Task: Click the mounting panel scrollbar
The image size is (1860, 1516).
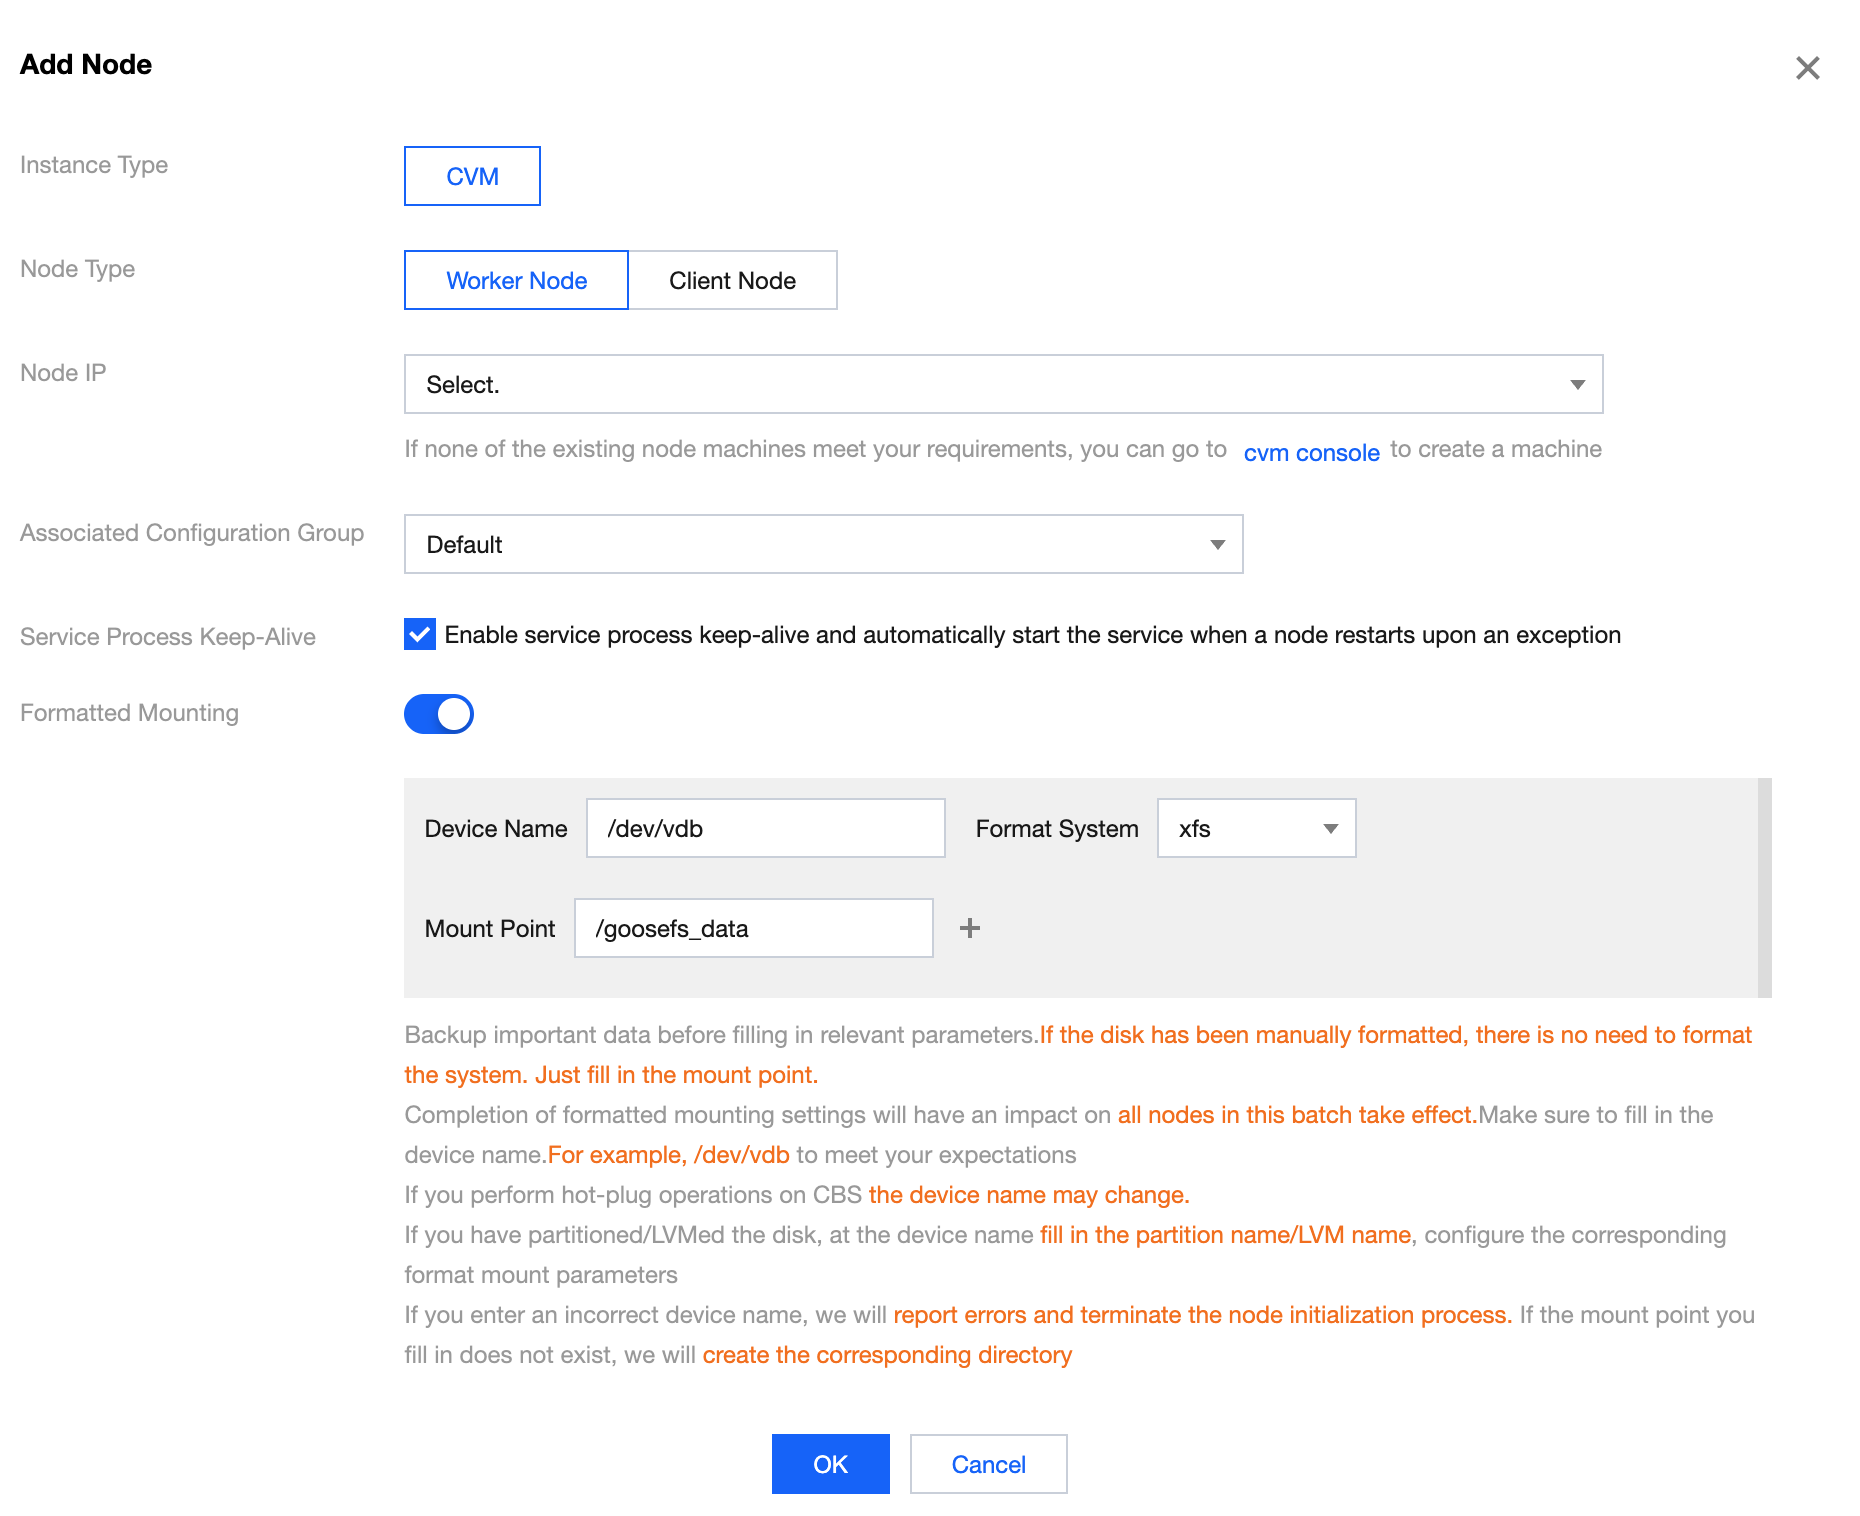Action: (x=1764, y=887)
